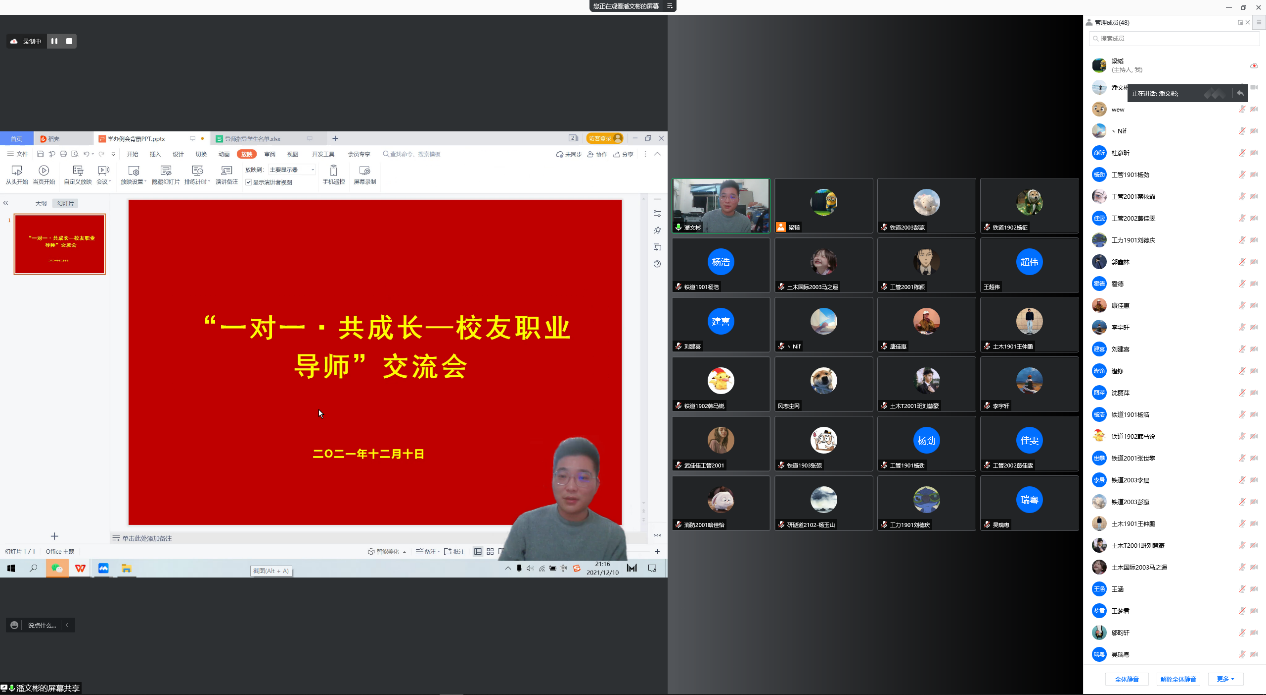Click the 全体静音 mute all button
1266x695 pixels.
coord(1127,679)
